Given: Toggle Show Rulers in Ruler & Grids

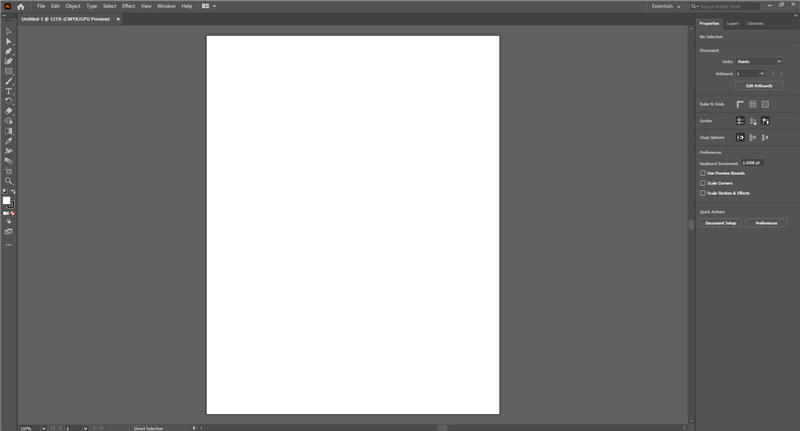Looking at the screenshot, I should (x=740, y=104).
